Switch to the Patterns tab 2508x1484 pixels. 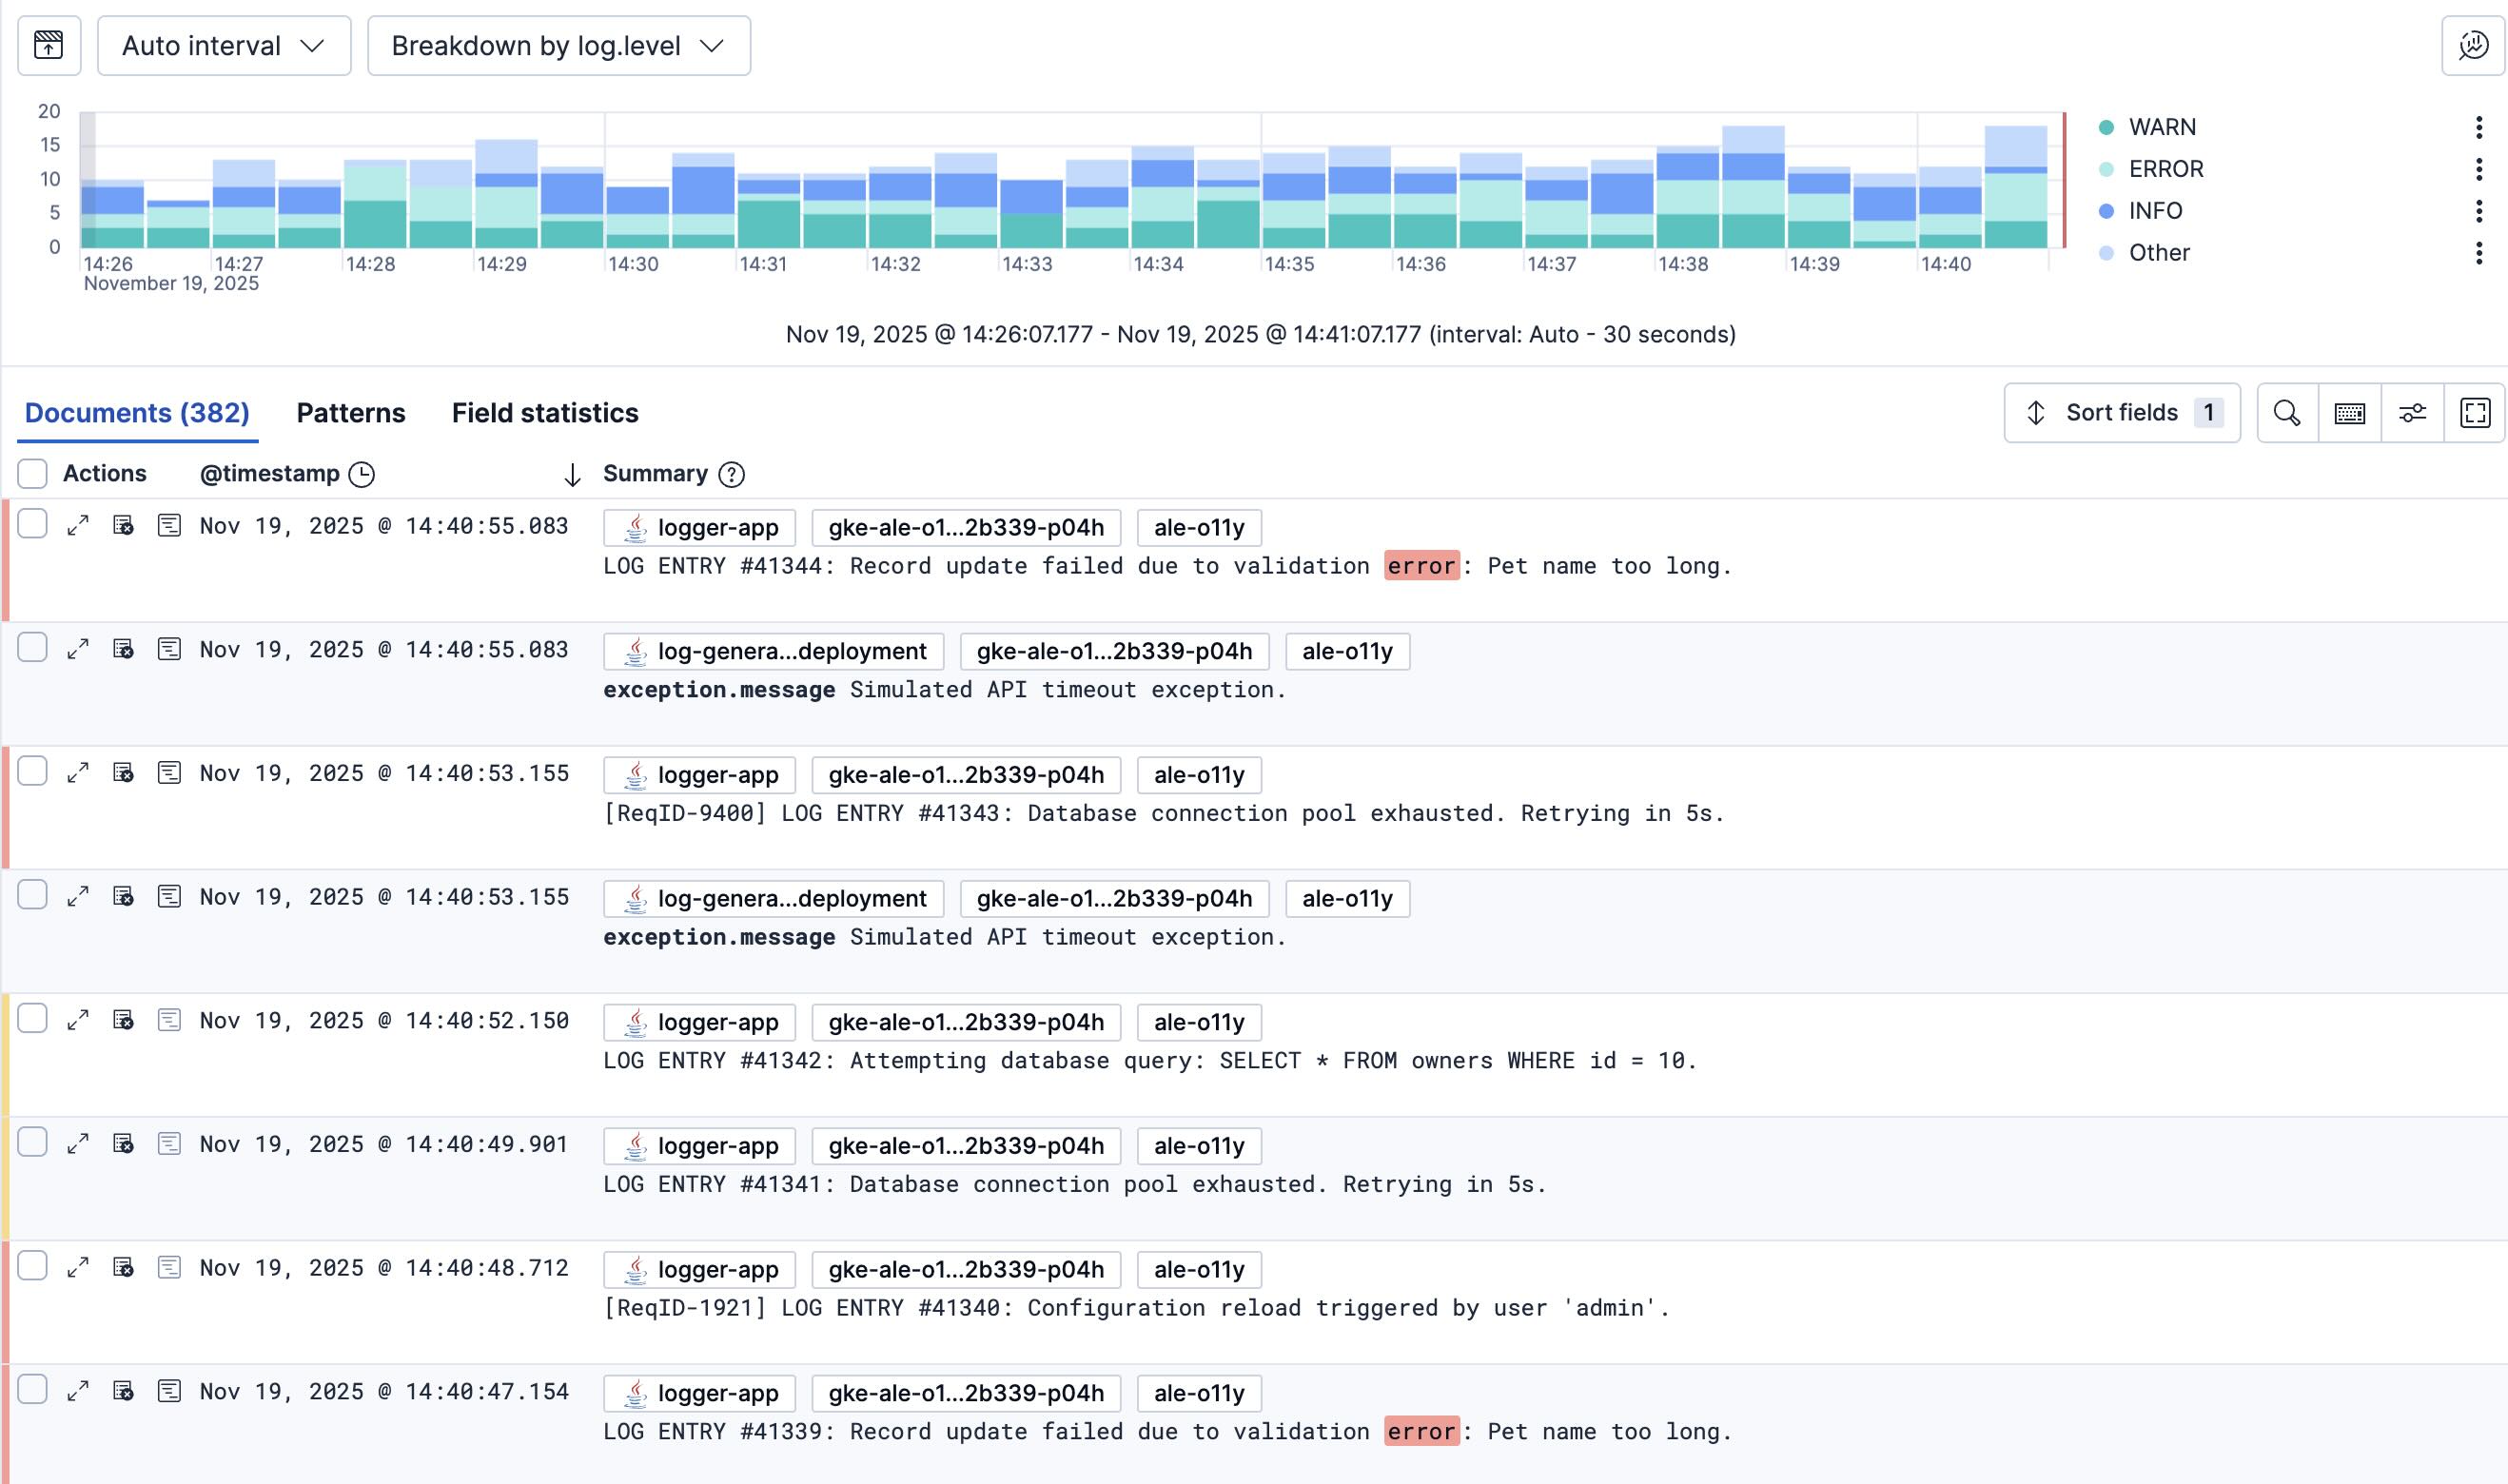351,413
